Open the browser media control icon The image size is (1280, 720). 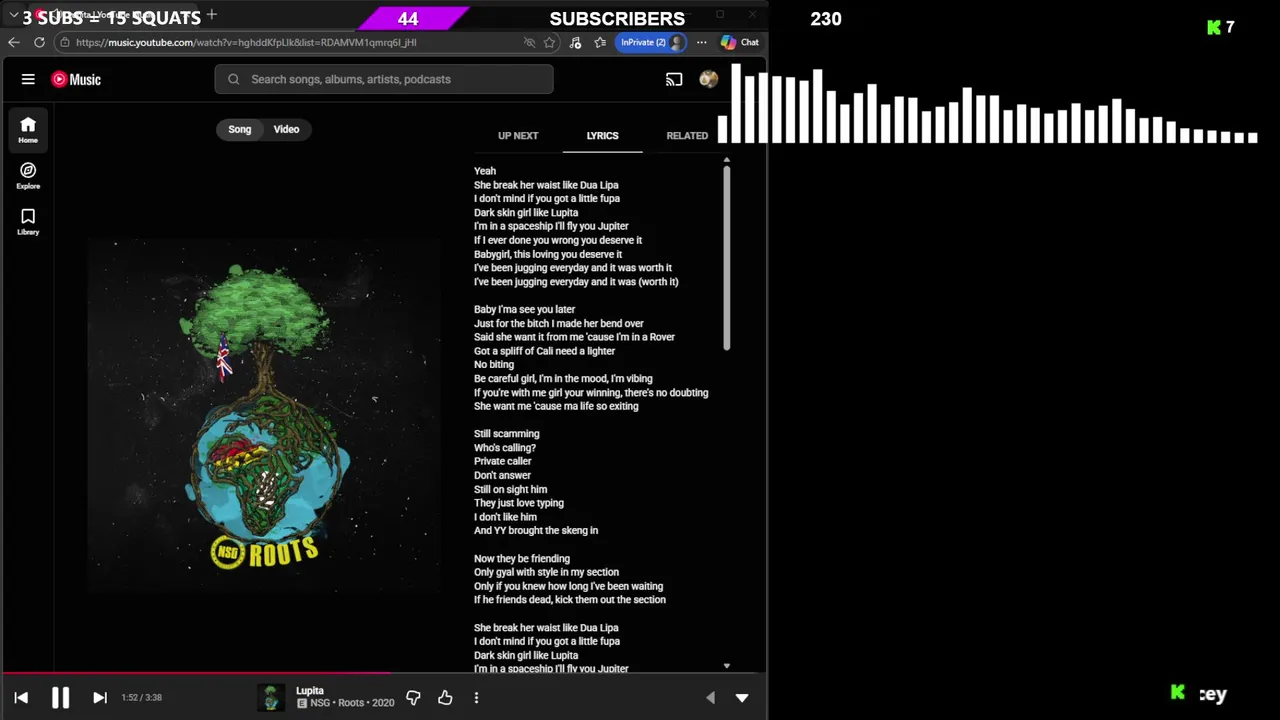[575, 42]
